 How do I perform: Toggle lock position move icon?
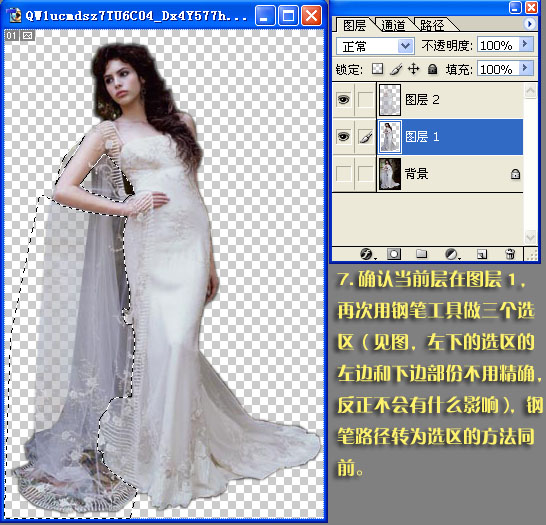(414, 69)
